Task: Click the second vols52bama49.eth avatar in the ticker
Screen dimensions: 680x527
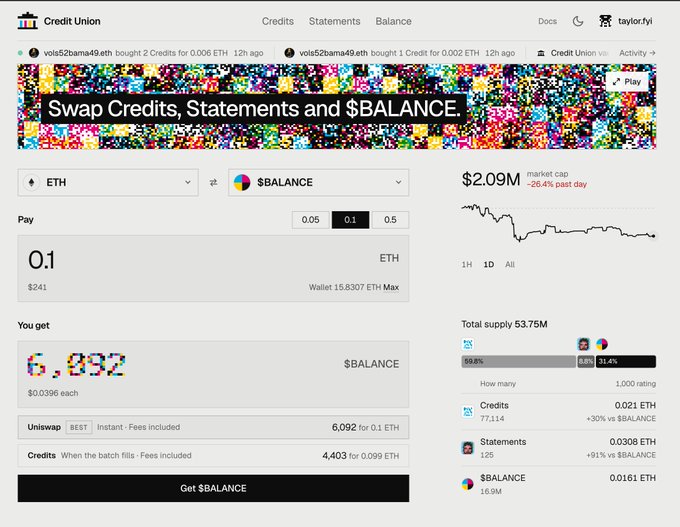Action: (289, 53)
